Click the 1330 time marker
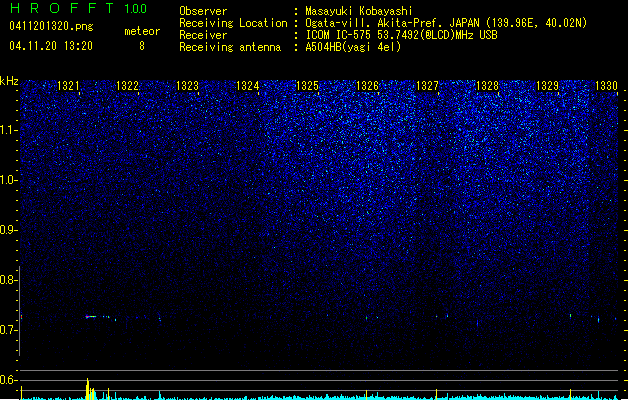The height and width of the screenshot is (400, 629). click(x=607, y=86)
